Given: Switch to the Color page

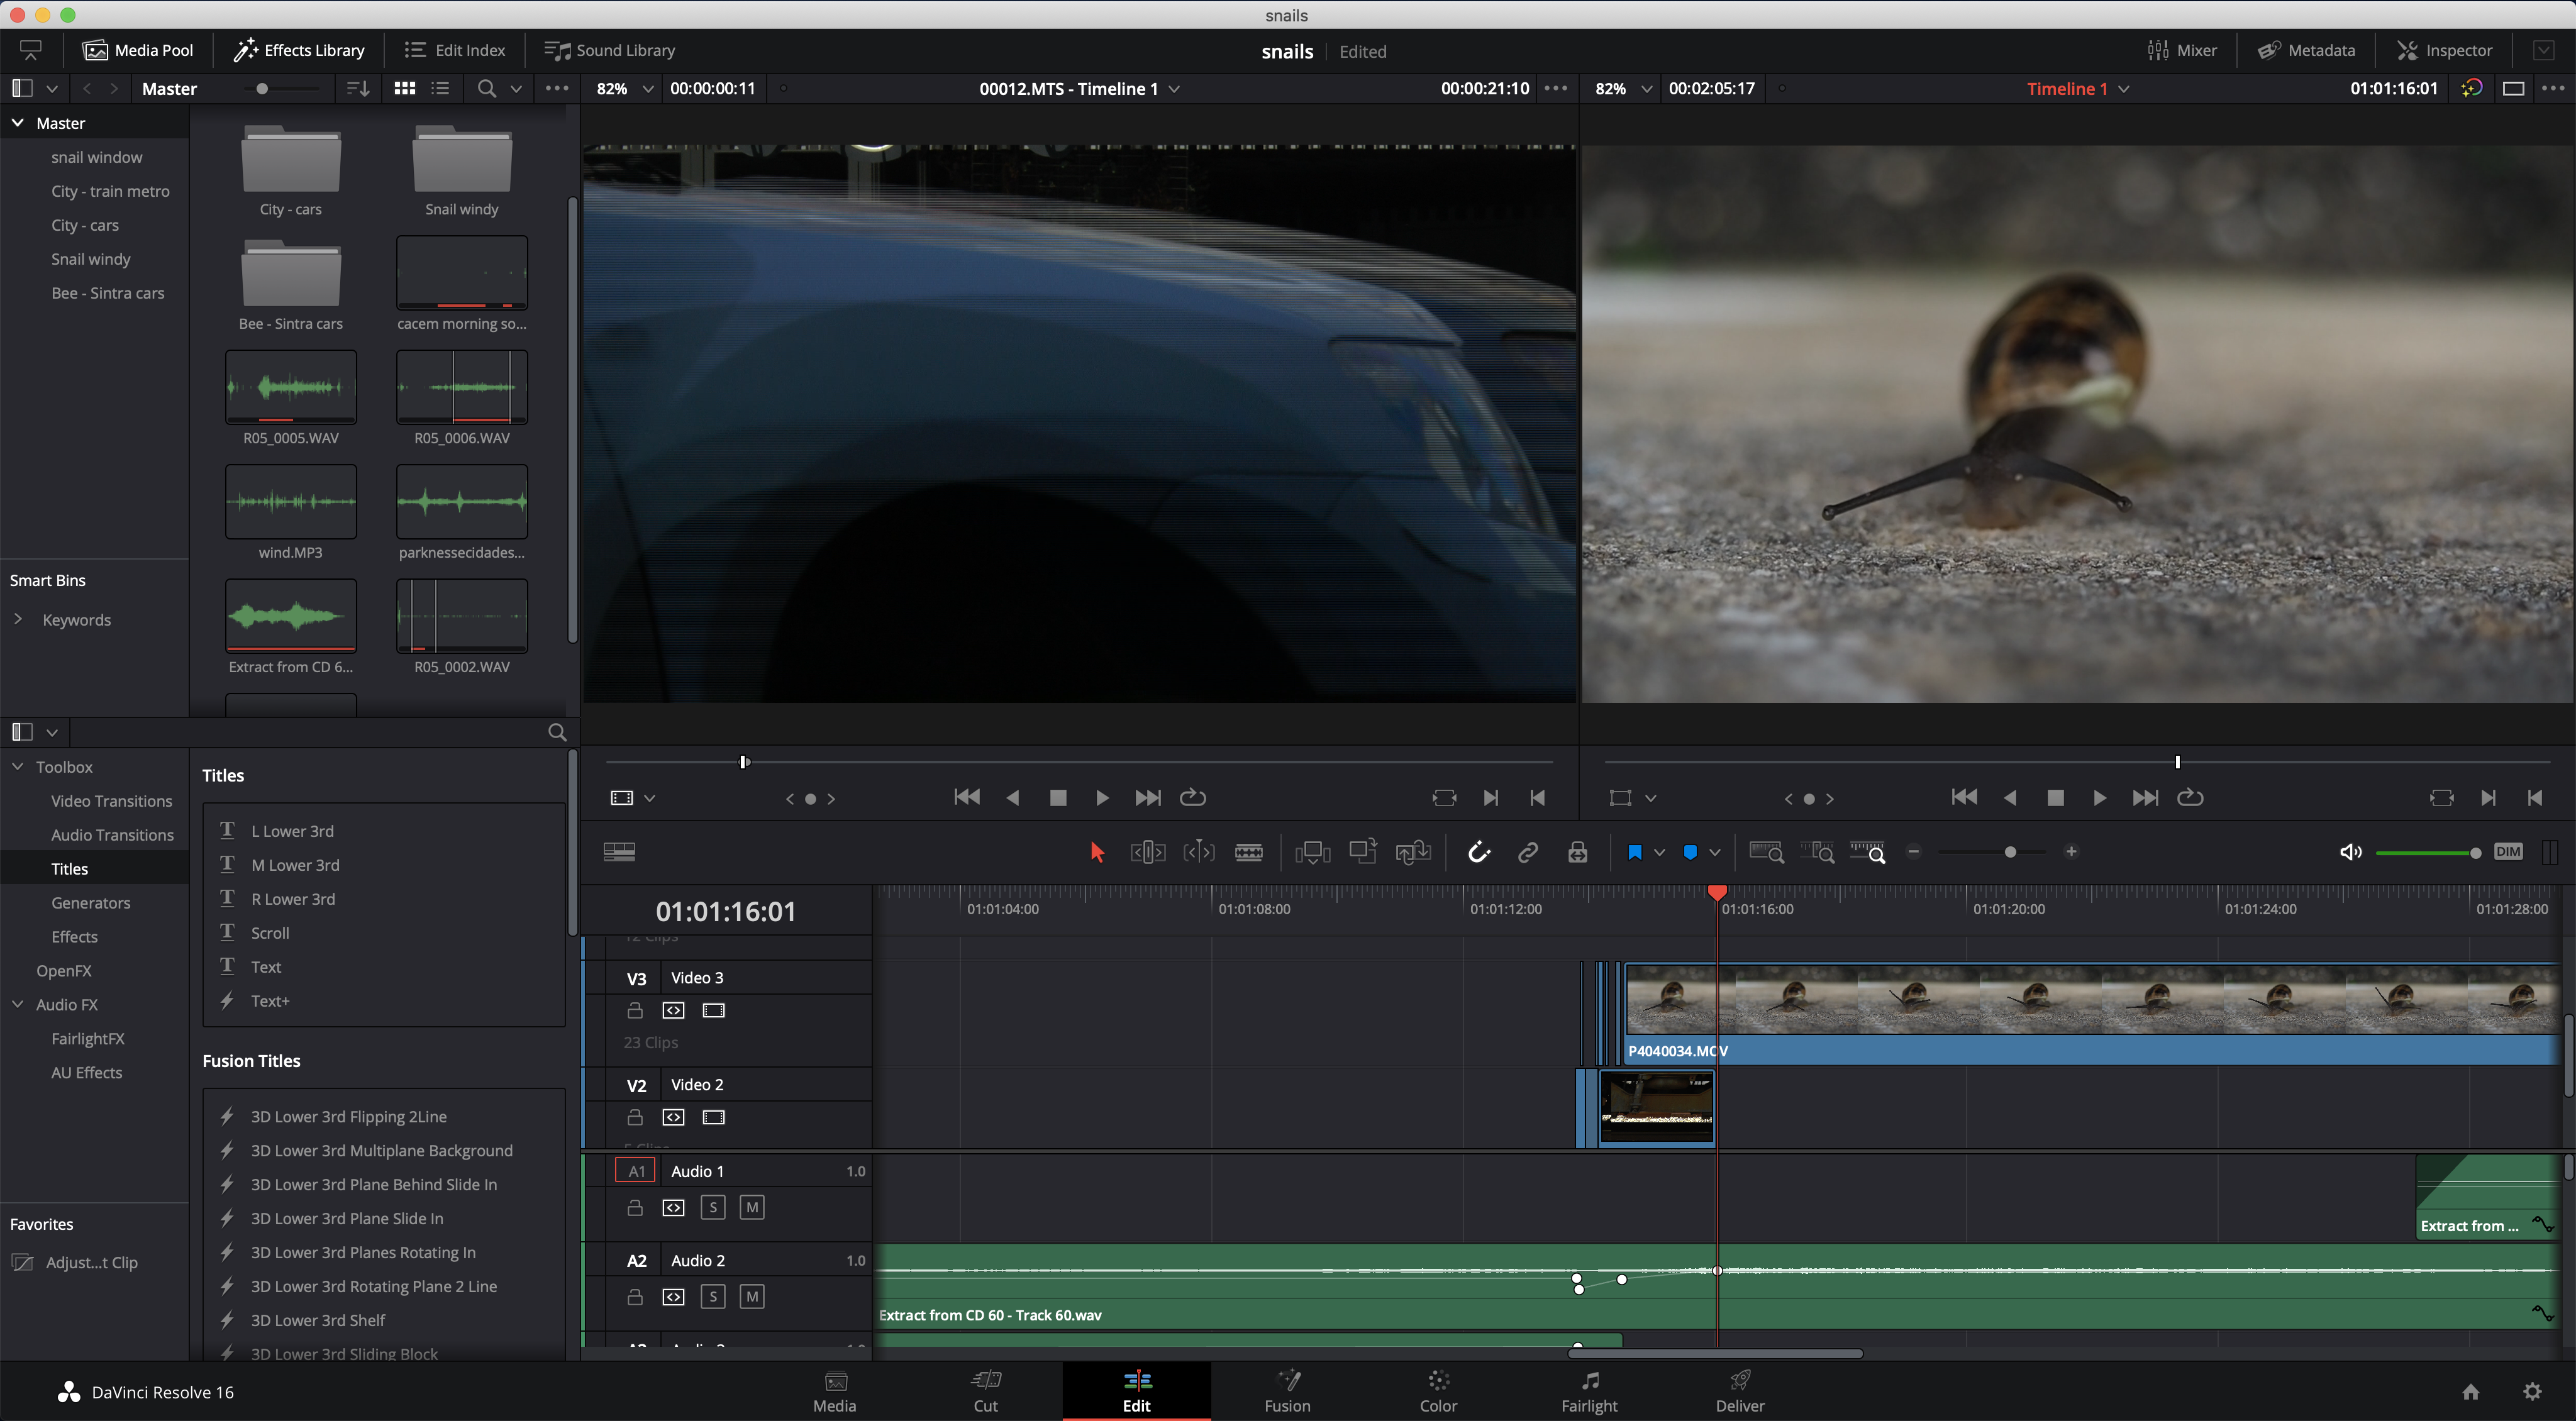Looking at the screenshot, I should point(1438,1391).
